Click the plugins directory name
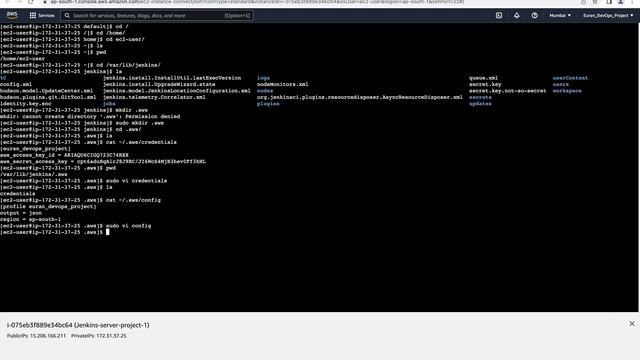Viewport: 640px width, 360px height. pos(268,104)
